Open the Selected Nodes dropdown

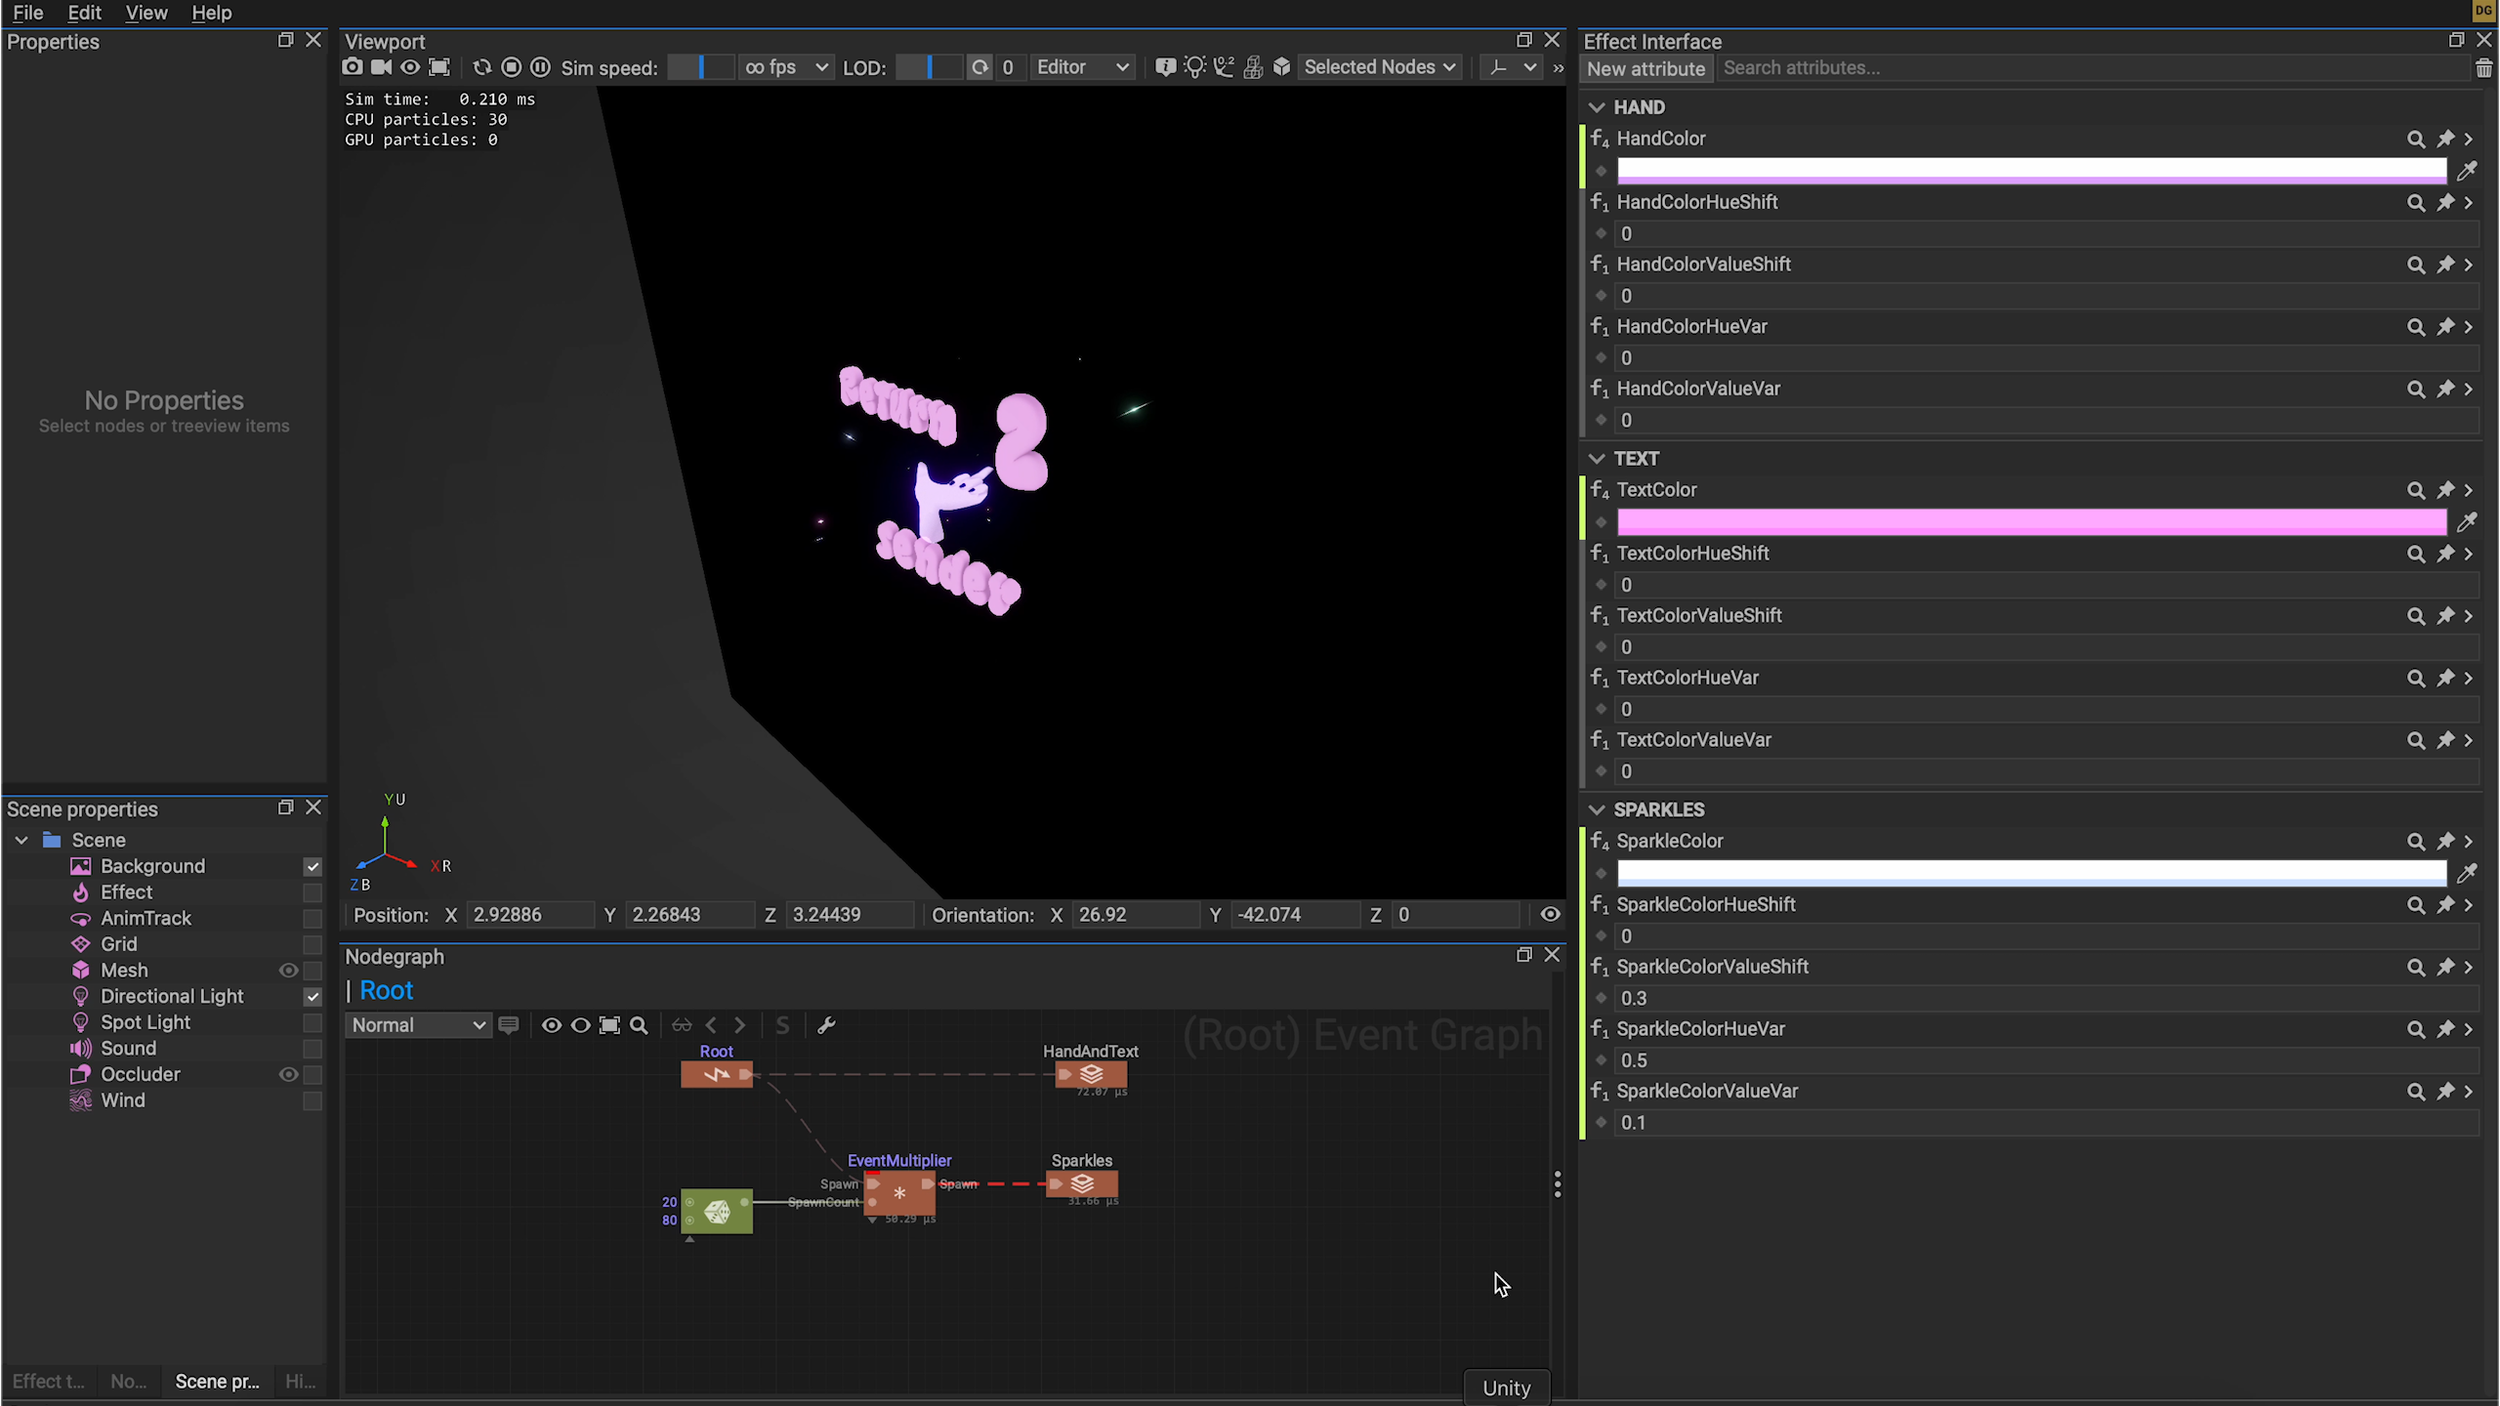click(1379, 67)
